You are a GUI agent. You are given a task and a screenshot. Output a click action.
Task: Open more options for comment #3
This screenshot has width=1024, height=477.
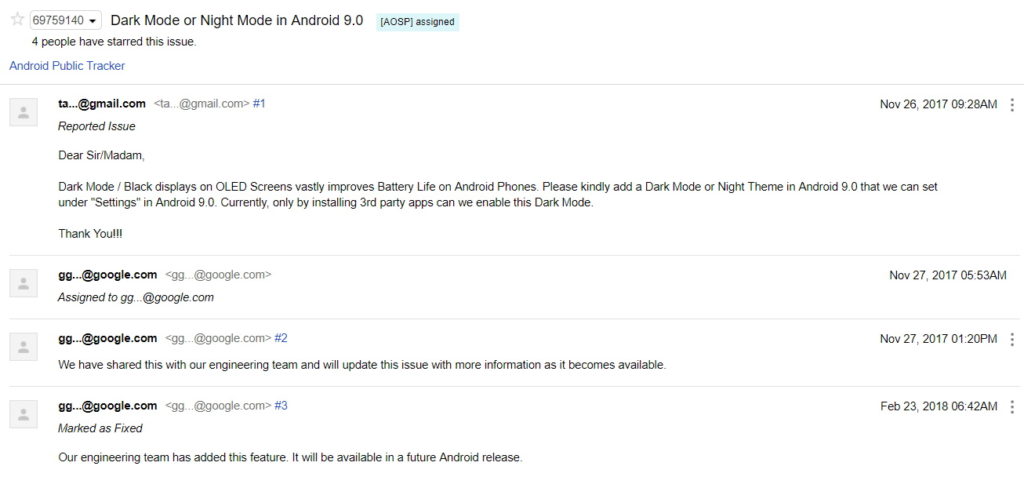point(1012,406)
